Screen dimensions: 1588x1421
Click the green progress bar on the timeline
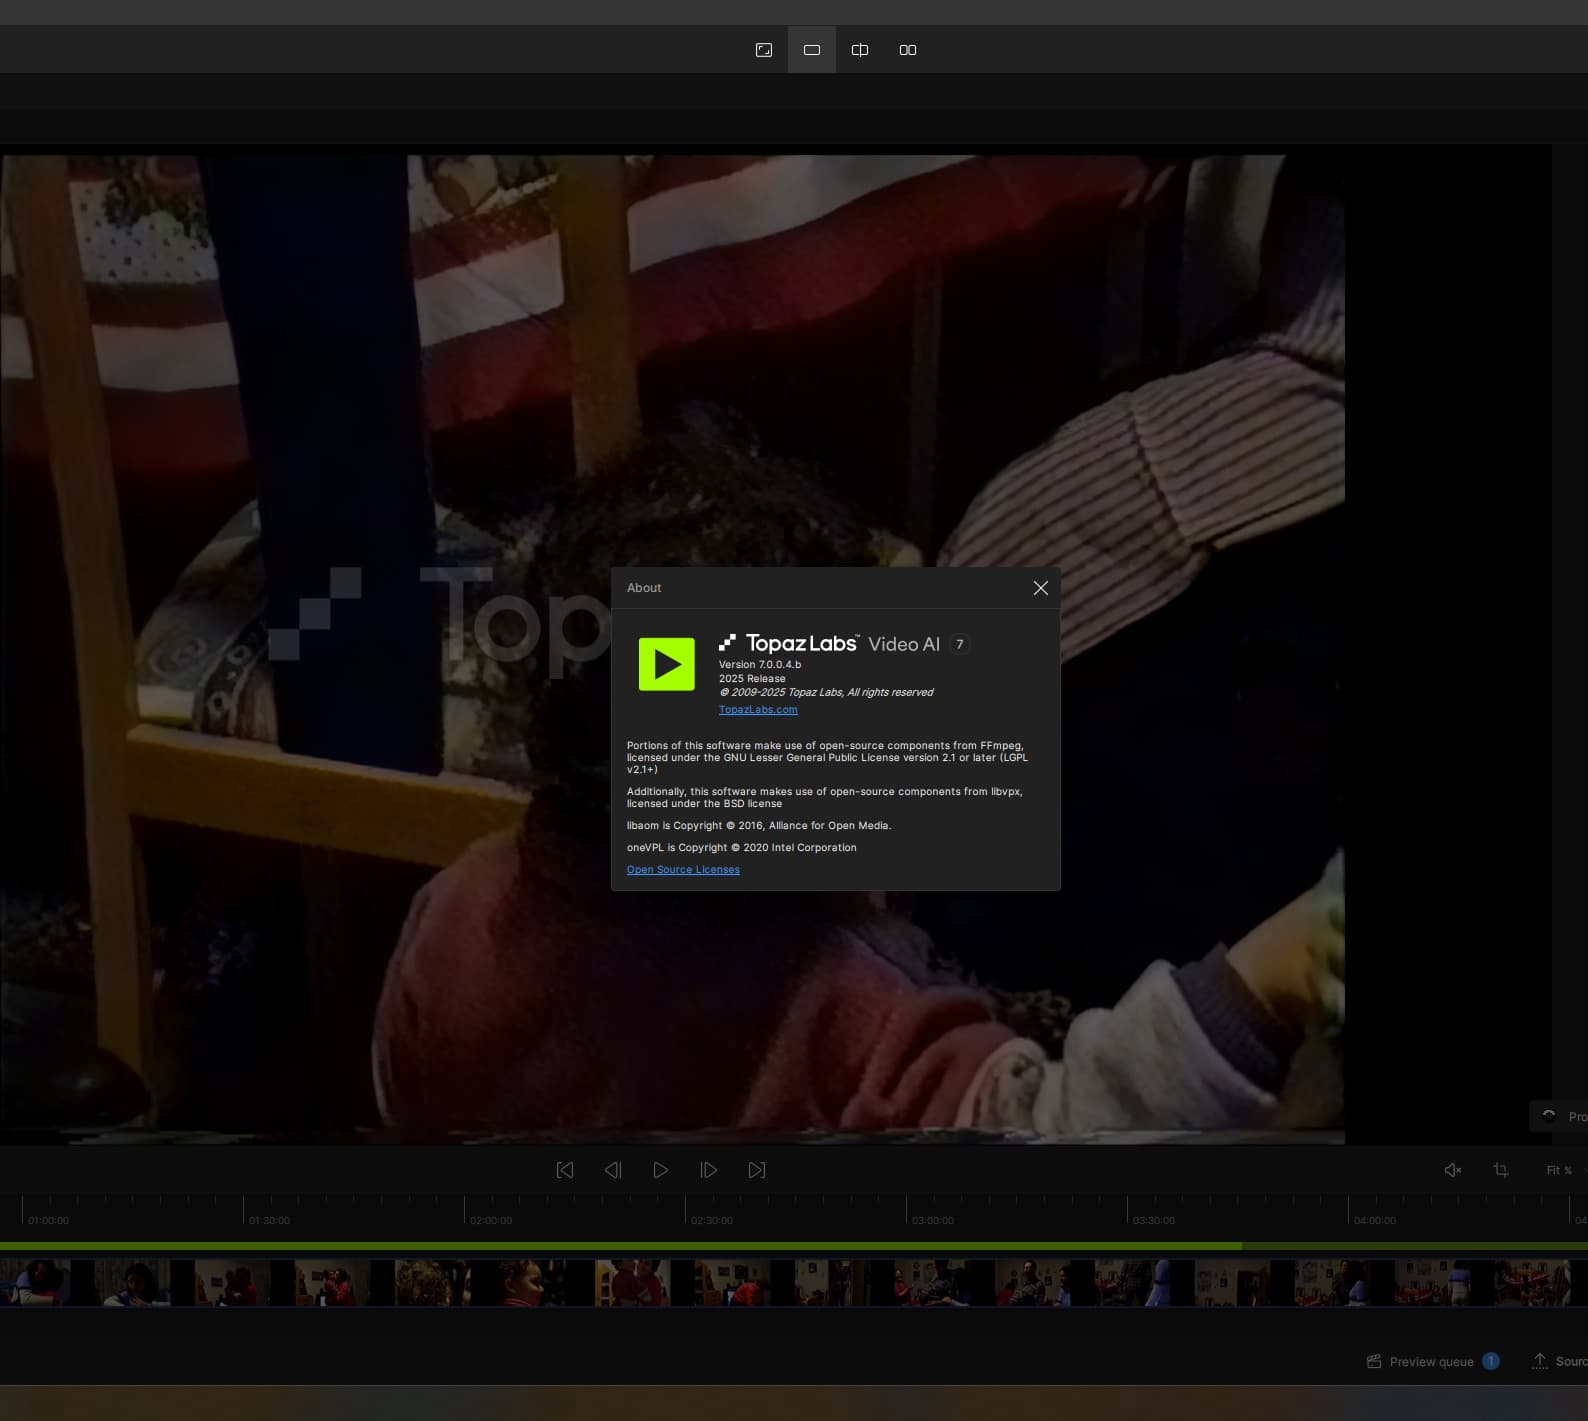[x=620, y=1246]
